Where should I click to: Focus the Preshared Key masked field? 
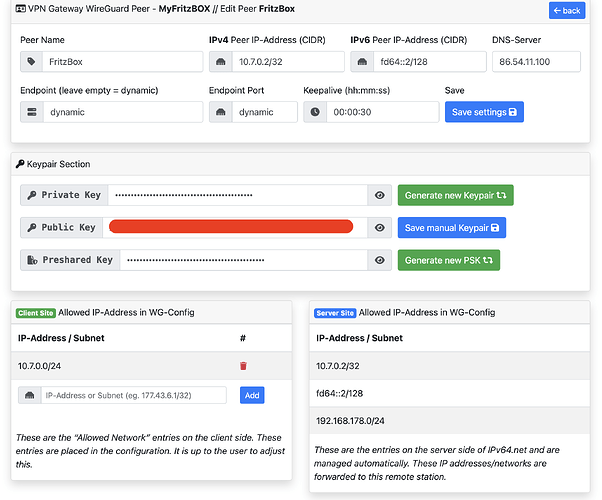coord(244,260)
